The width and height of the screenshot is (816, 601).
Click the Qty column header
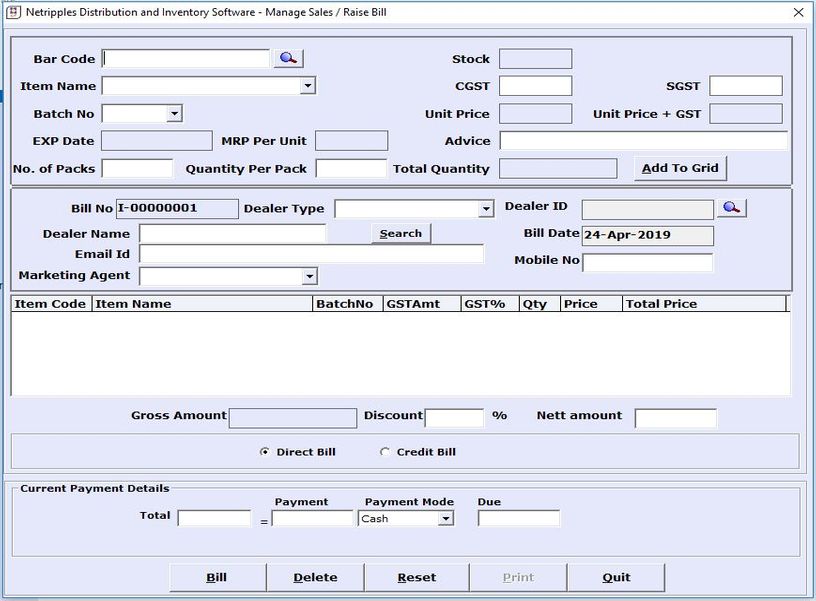(540, 304)
